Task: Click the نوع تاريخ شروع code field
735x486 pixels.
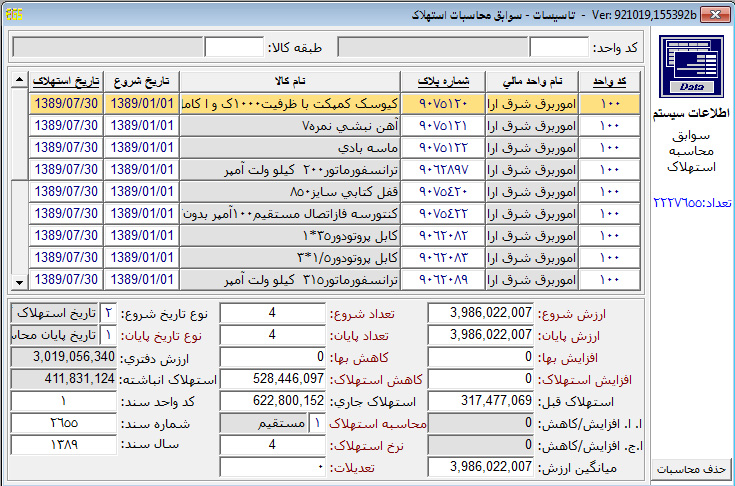Action: tap(108, 313)
